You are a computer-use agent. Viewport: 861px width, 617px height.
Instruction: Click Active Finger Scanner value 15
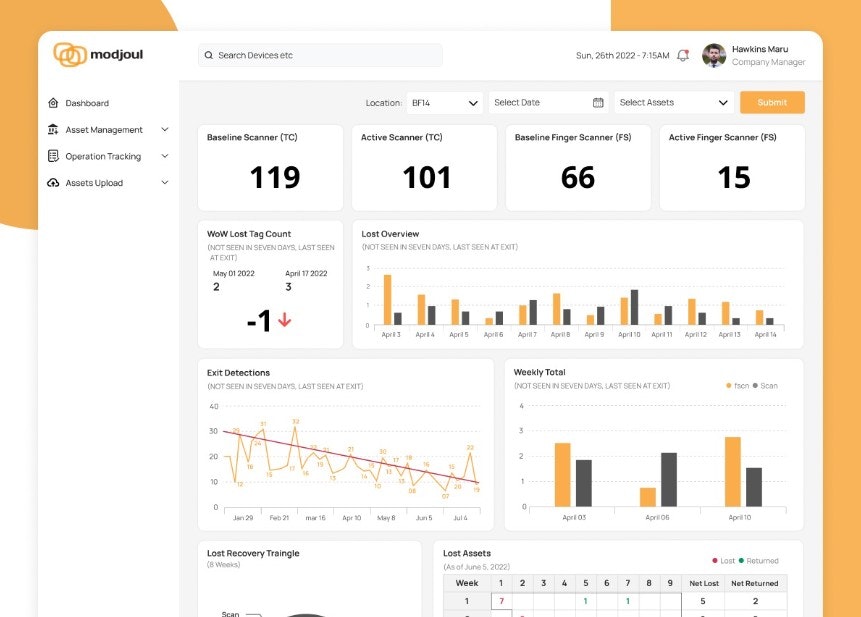click(x=734, y=177)
